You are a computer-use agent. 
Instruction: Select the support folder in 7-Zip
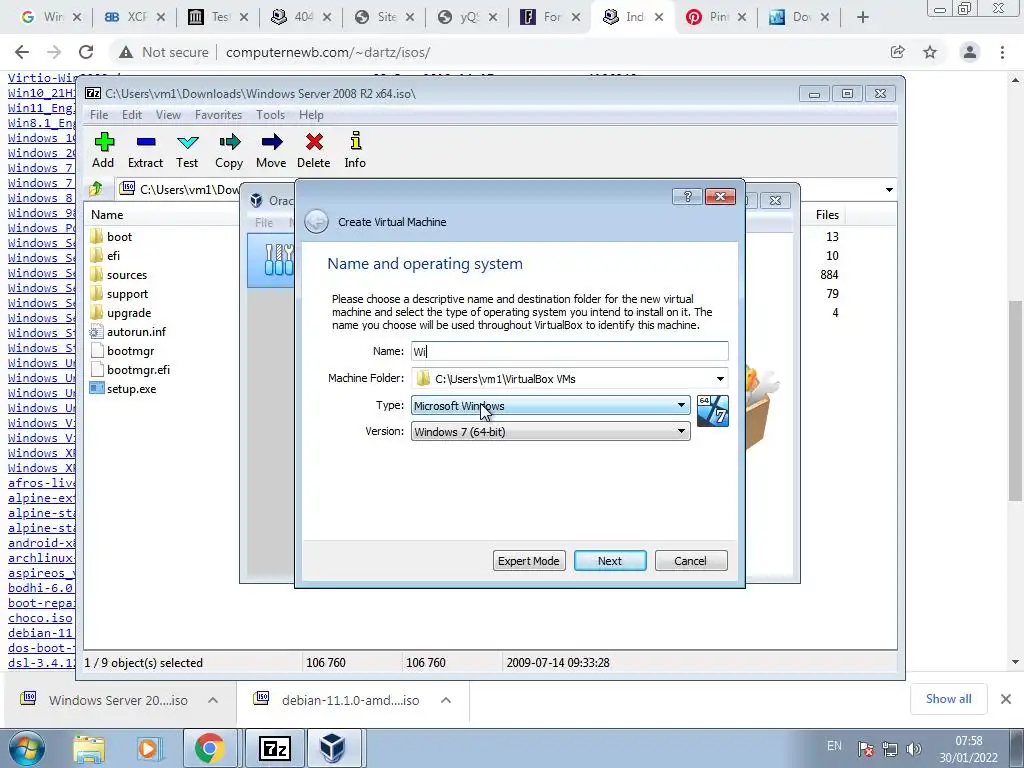[127, 294]
